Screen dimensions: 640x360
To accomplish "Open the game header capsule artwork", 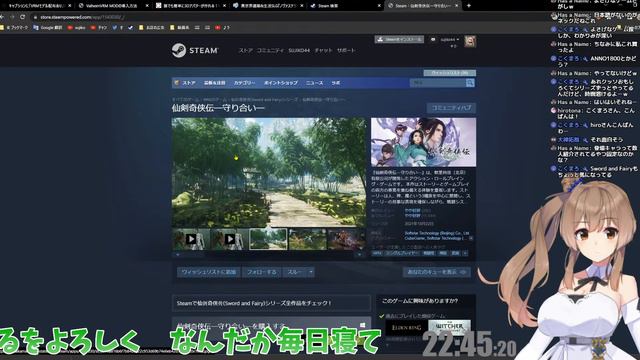I will point(423,142).
